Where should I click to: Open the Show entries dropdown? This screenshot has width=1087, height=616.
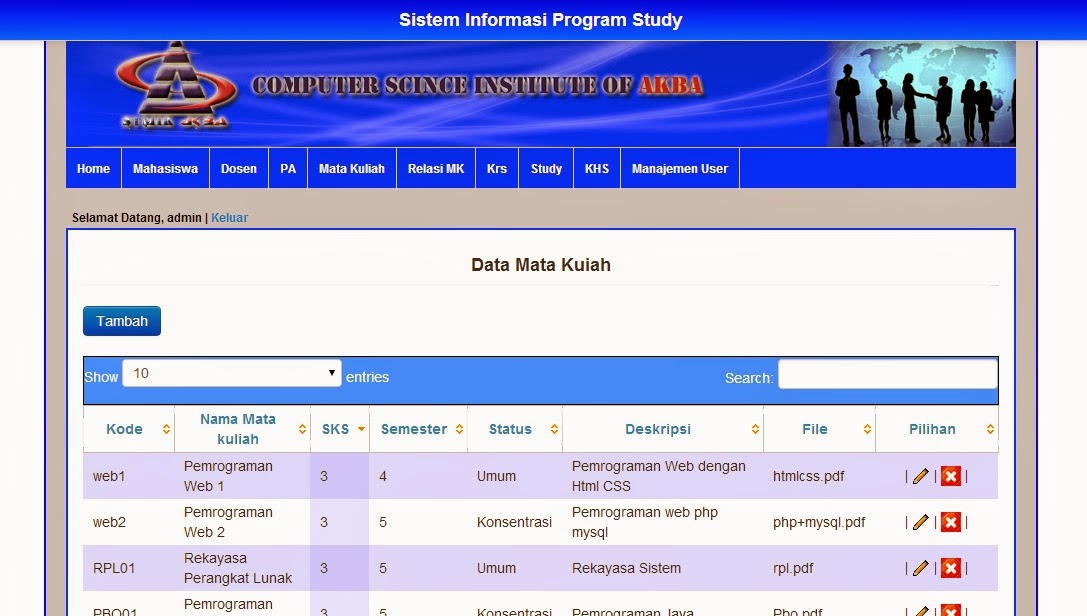230,372
